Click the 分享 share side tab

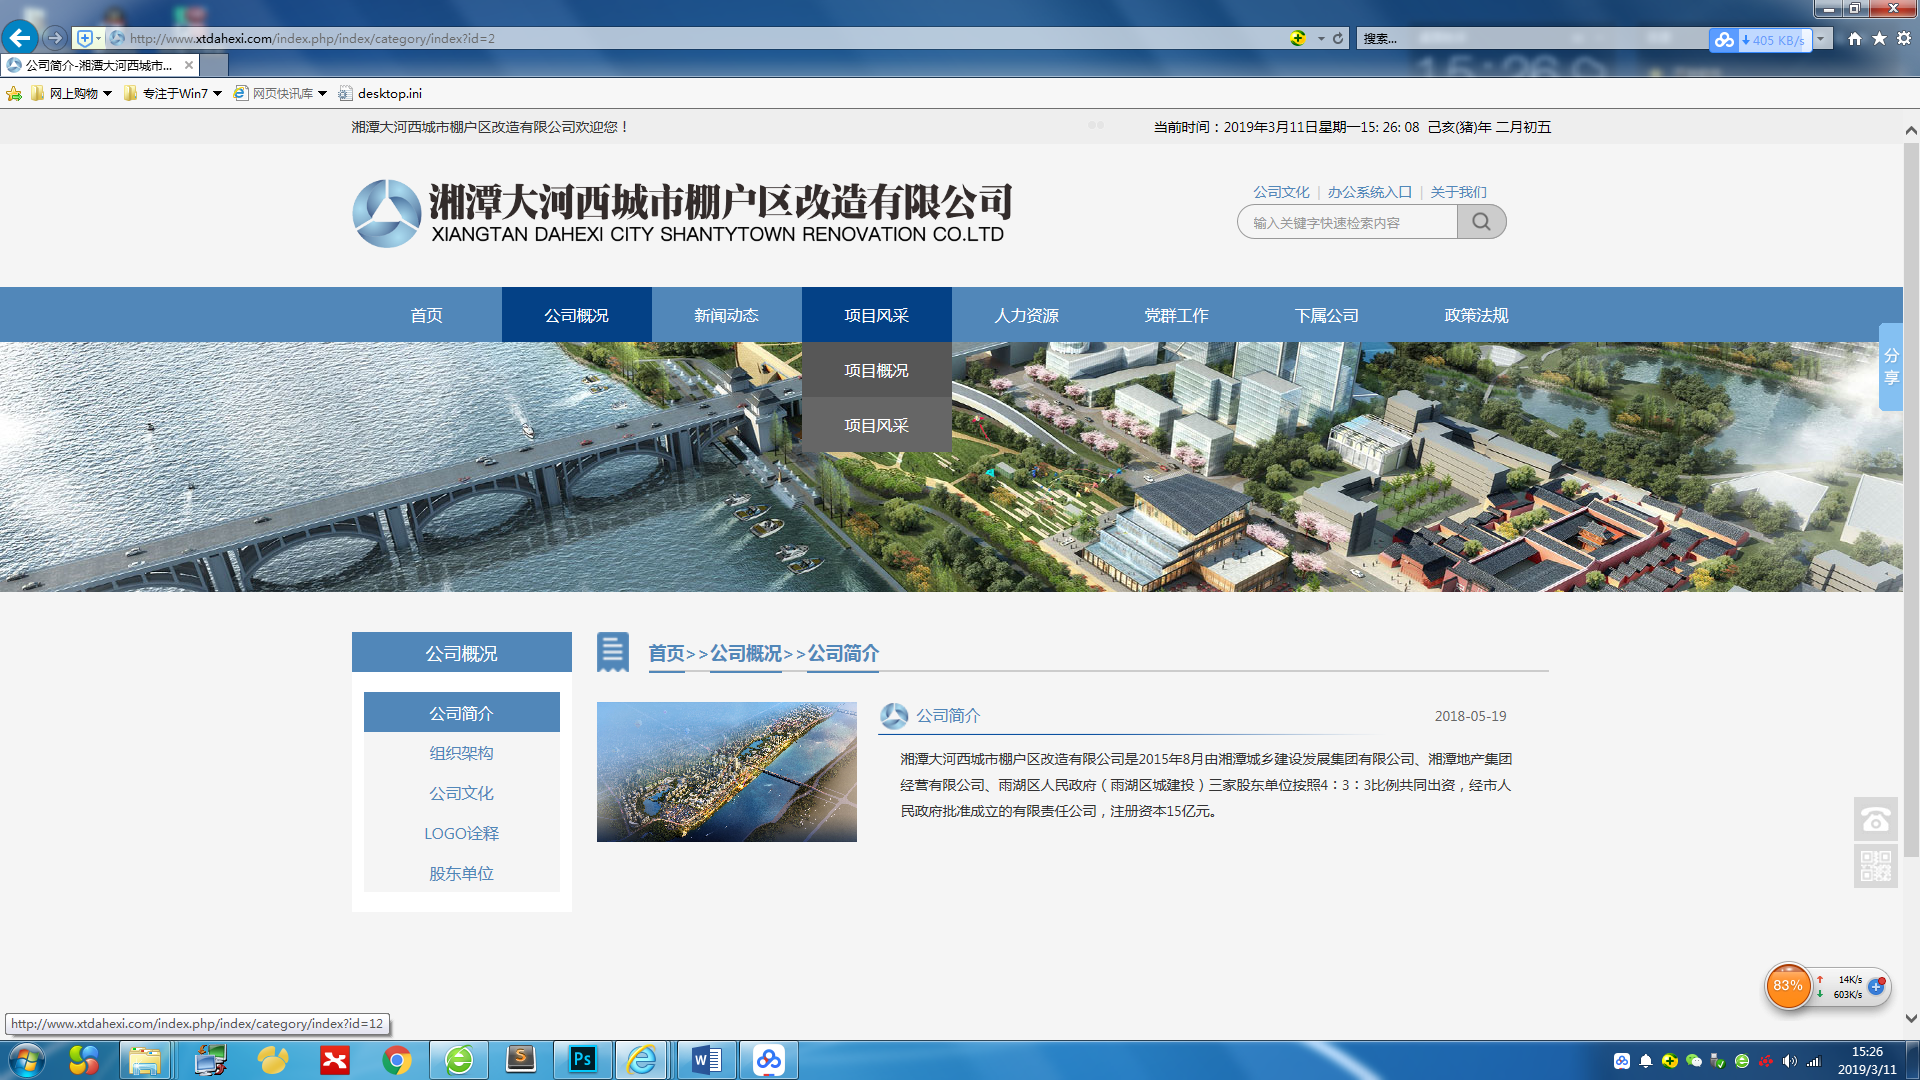click(1890, 366)
